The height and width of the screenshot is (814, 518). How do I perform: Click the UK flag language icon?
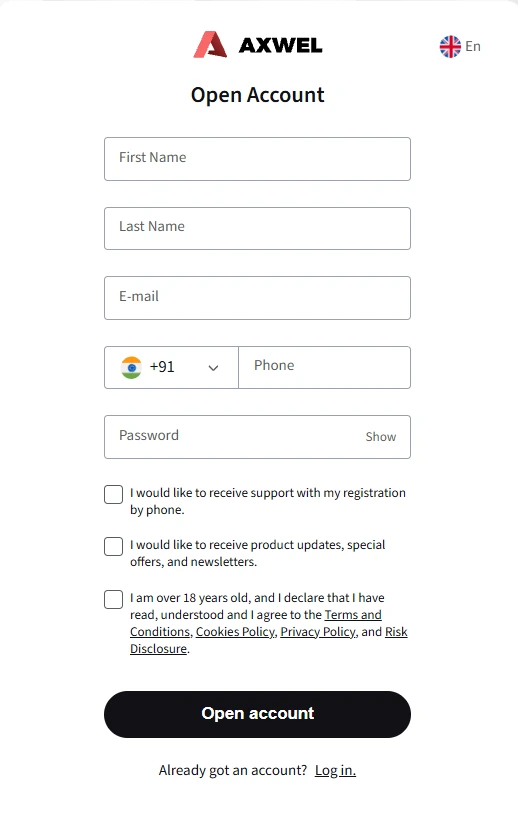pyautogui.click(x=450, y=47)
